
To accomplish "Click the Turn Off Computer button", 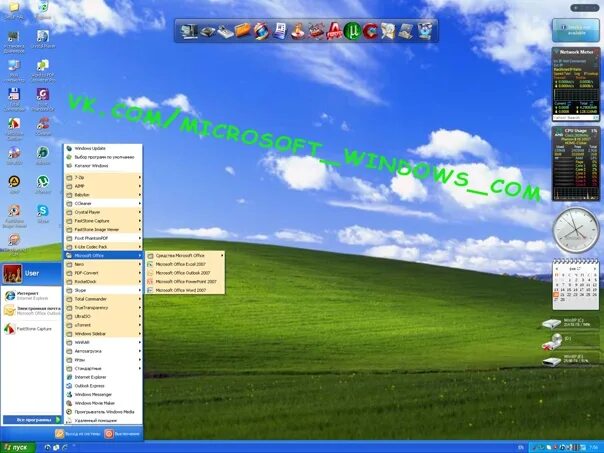I will [x=122, y=434].
